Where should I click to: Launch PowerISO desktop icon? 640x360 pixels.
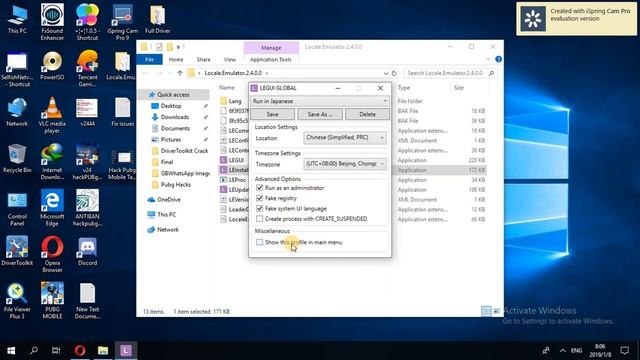click(52, 65)
